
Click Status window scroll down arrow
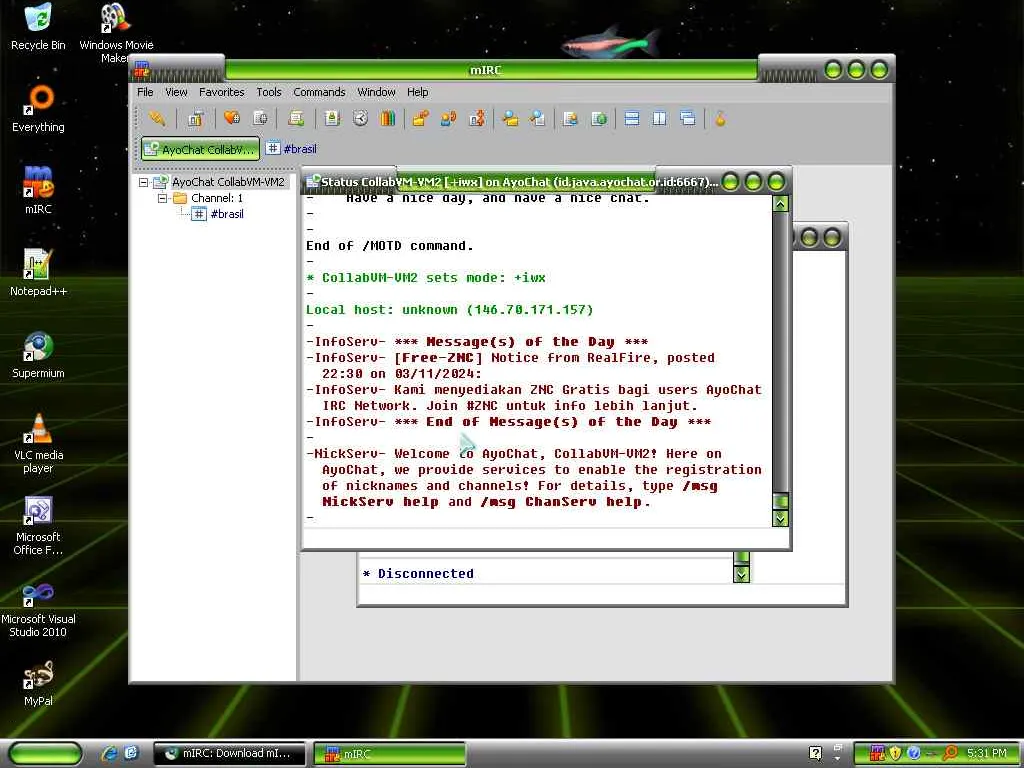coord(780,519)
